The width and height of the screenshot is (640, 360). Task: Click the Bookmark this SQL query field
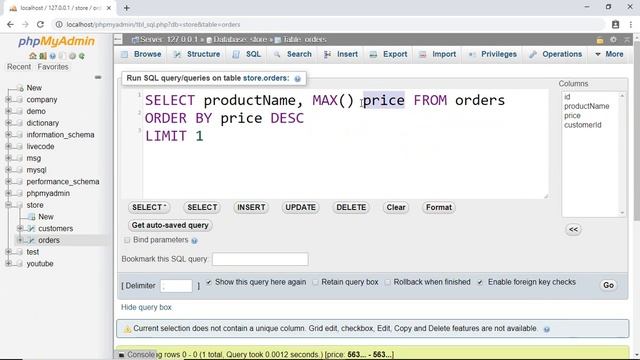point(260,259)
